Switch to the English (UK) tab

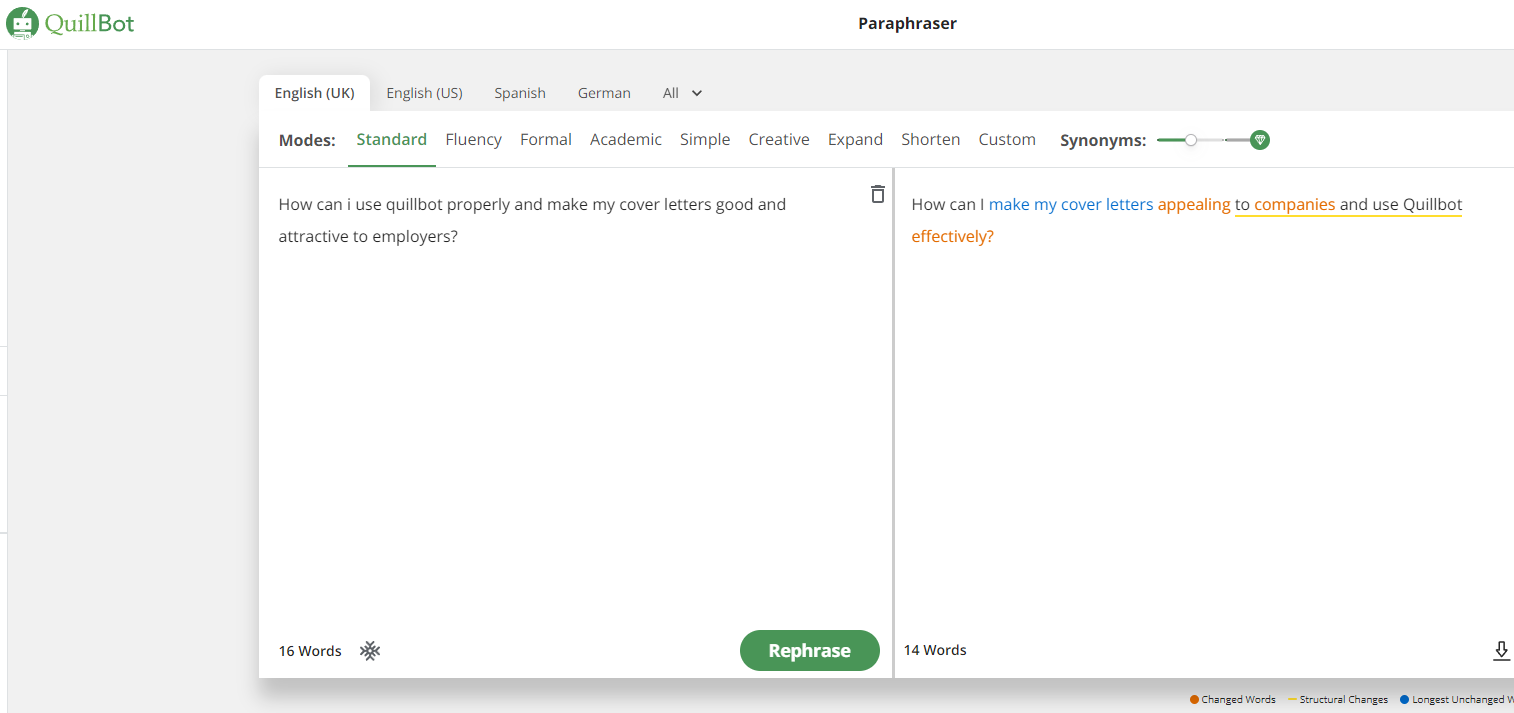[x=314, y=93]
